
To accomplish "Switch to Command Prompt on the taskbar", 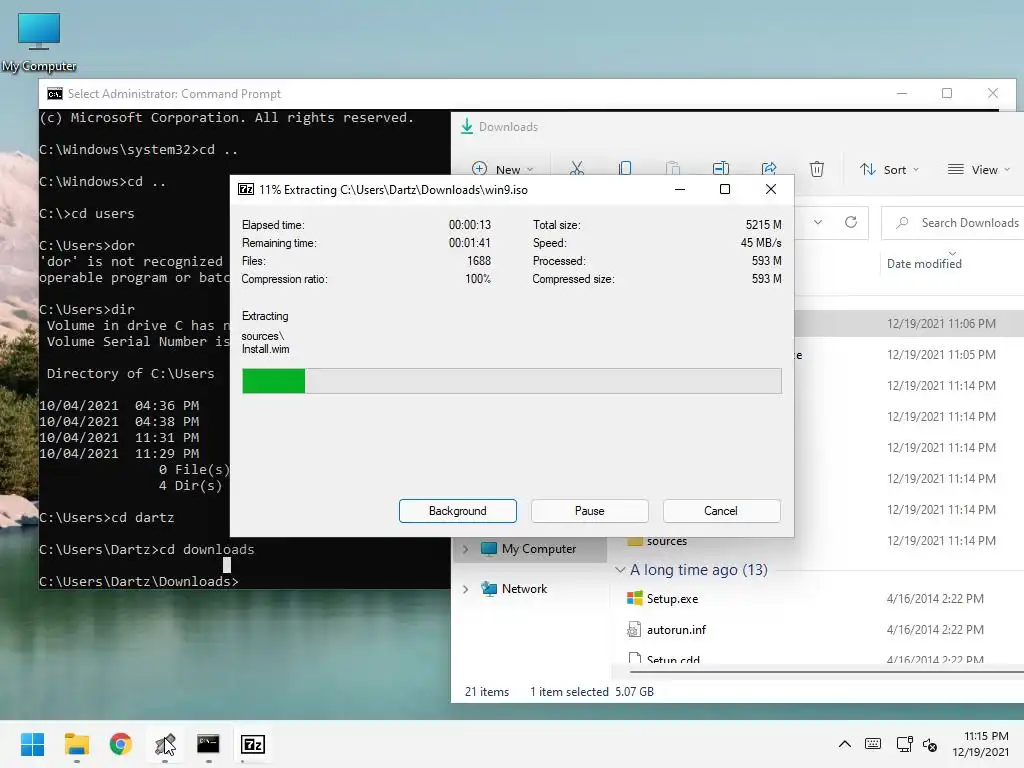I will (x=208, y=744).
